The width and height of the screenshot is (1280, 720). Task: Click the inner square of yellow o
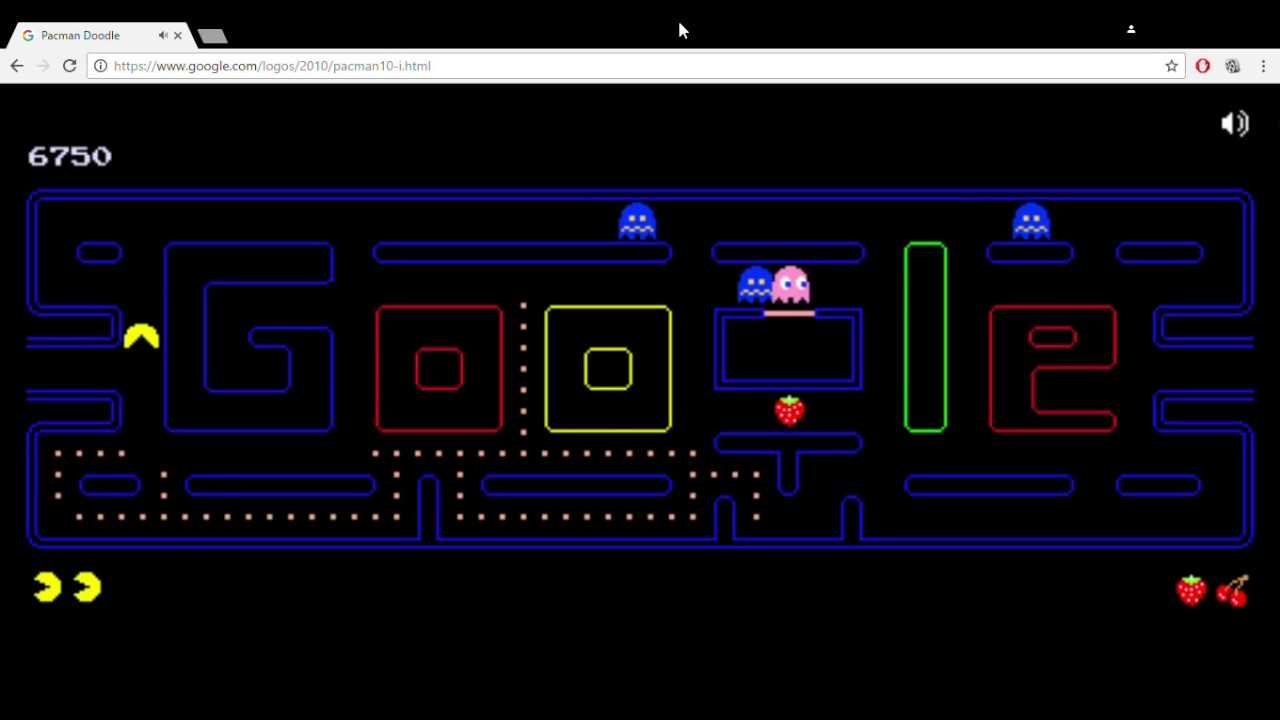click(x=608, y=369)
